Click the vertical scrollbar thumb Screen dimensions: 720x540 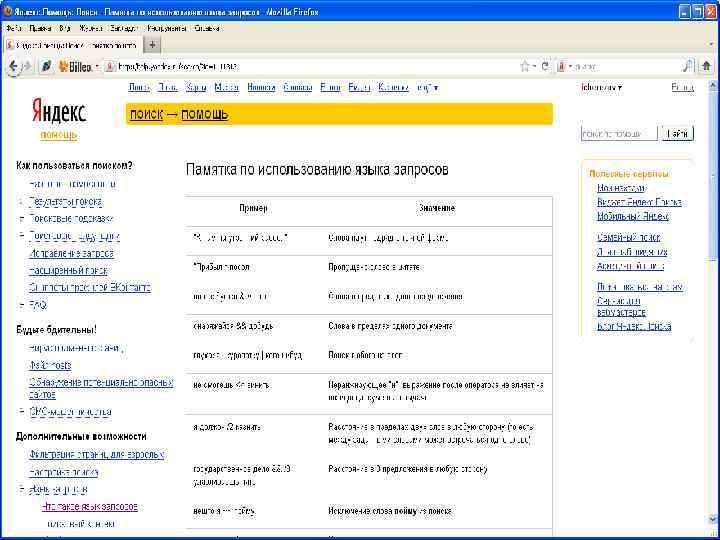coord(713,174)
